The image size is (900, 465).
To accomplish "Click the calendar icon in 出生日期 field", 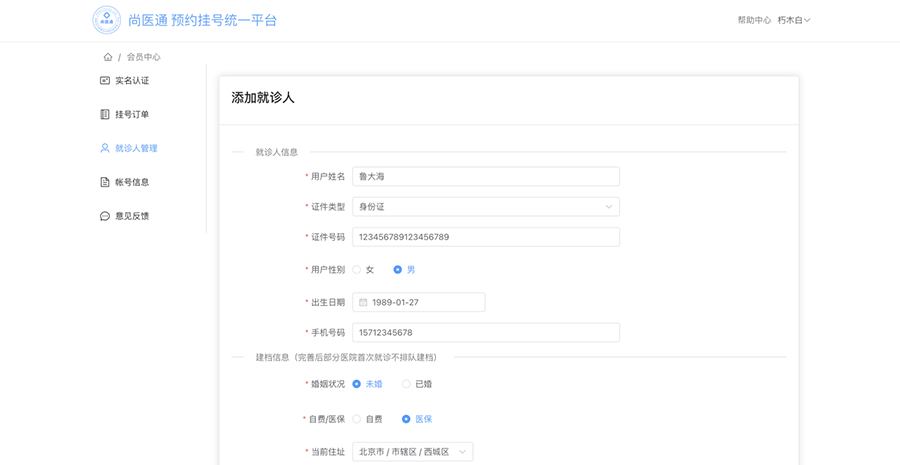I will (x=363, y=302).
